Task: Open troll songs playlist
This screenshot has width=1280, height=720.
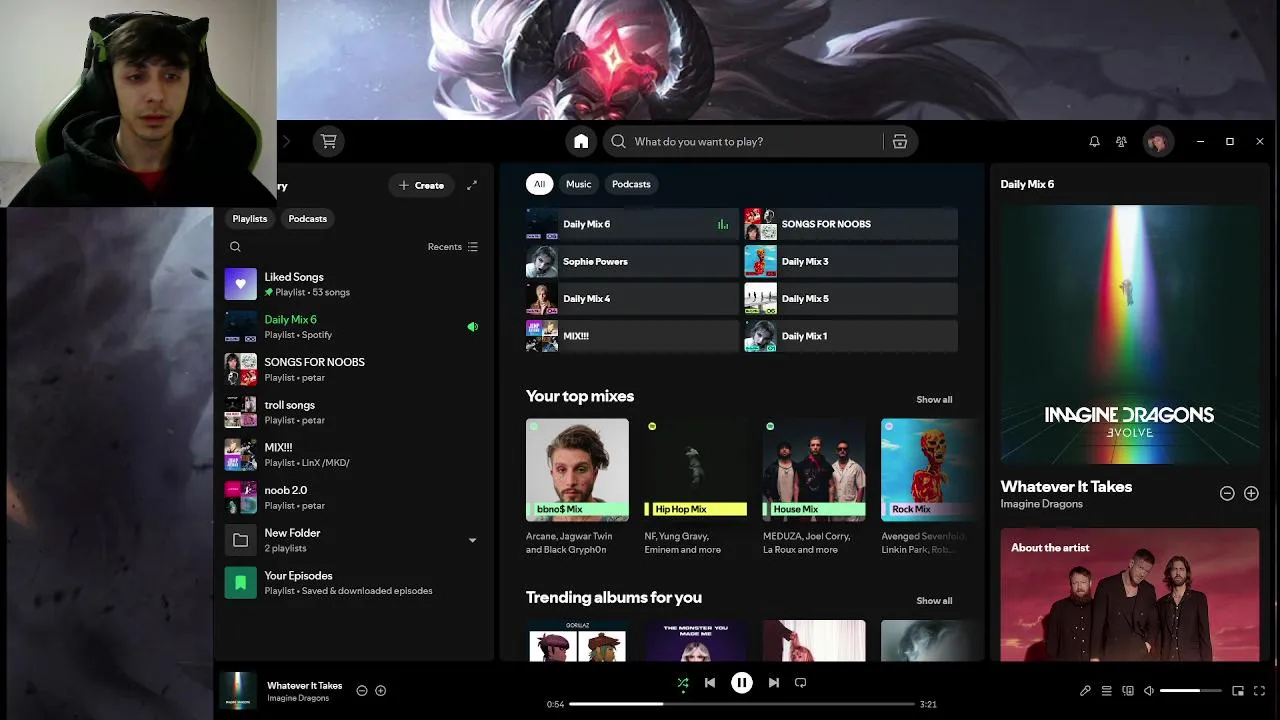Action: tap(352, 412)
